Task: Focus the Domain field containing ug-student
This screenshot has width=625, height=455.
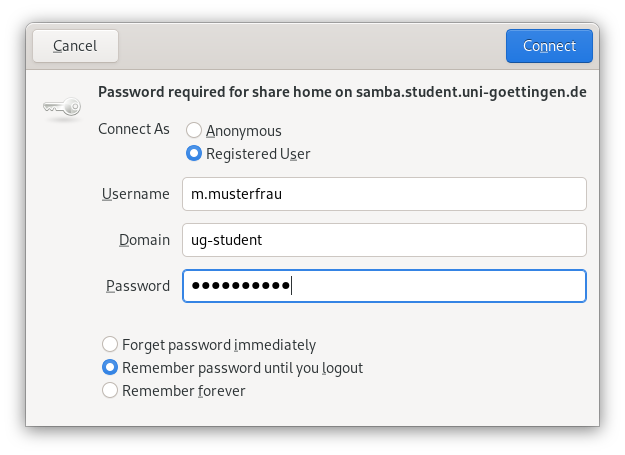Action: click(384, 240)
